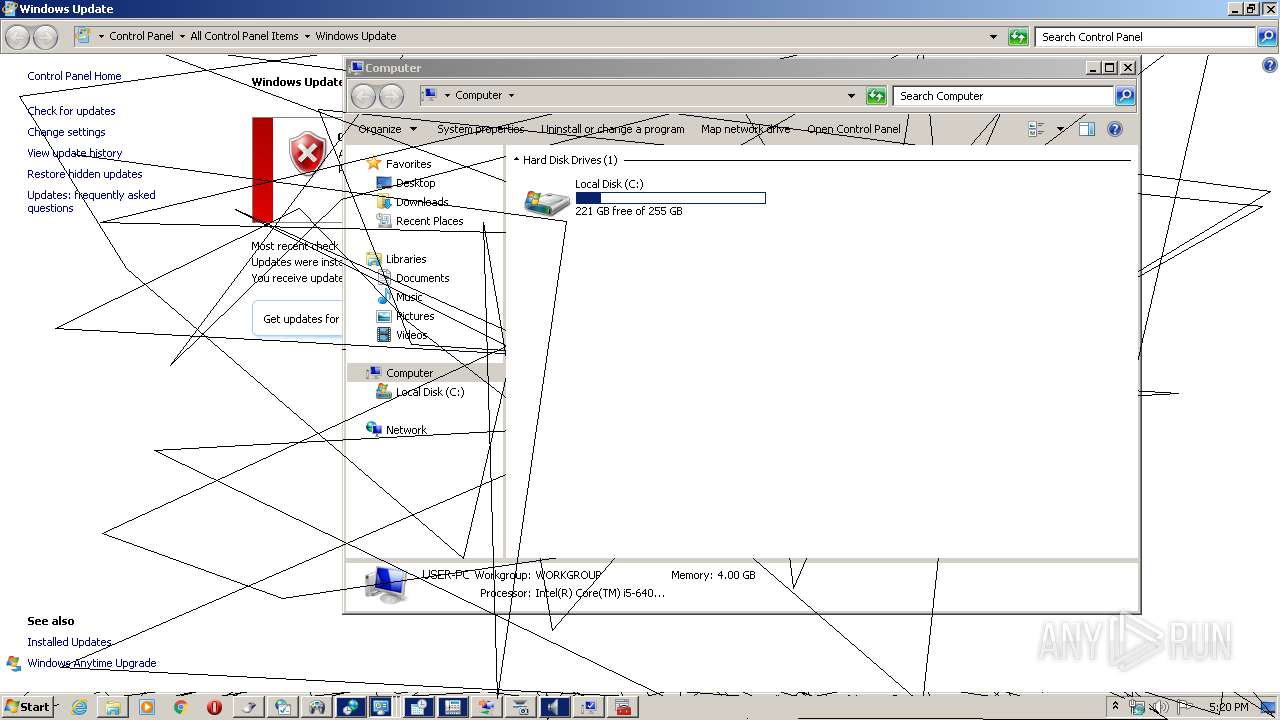The image size is (1280, 720).
Task: Open Control Panel Home link
Action: click(x=74, y=76)
